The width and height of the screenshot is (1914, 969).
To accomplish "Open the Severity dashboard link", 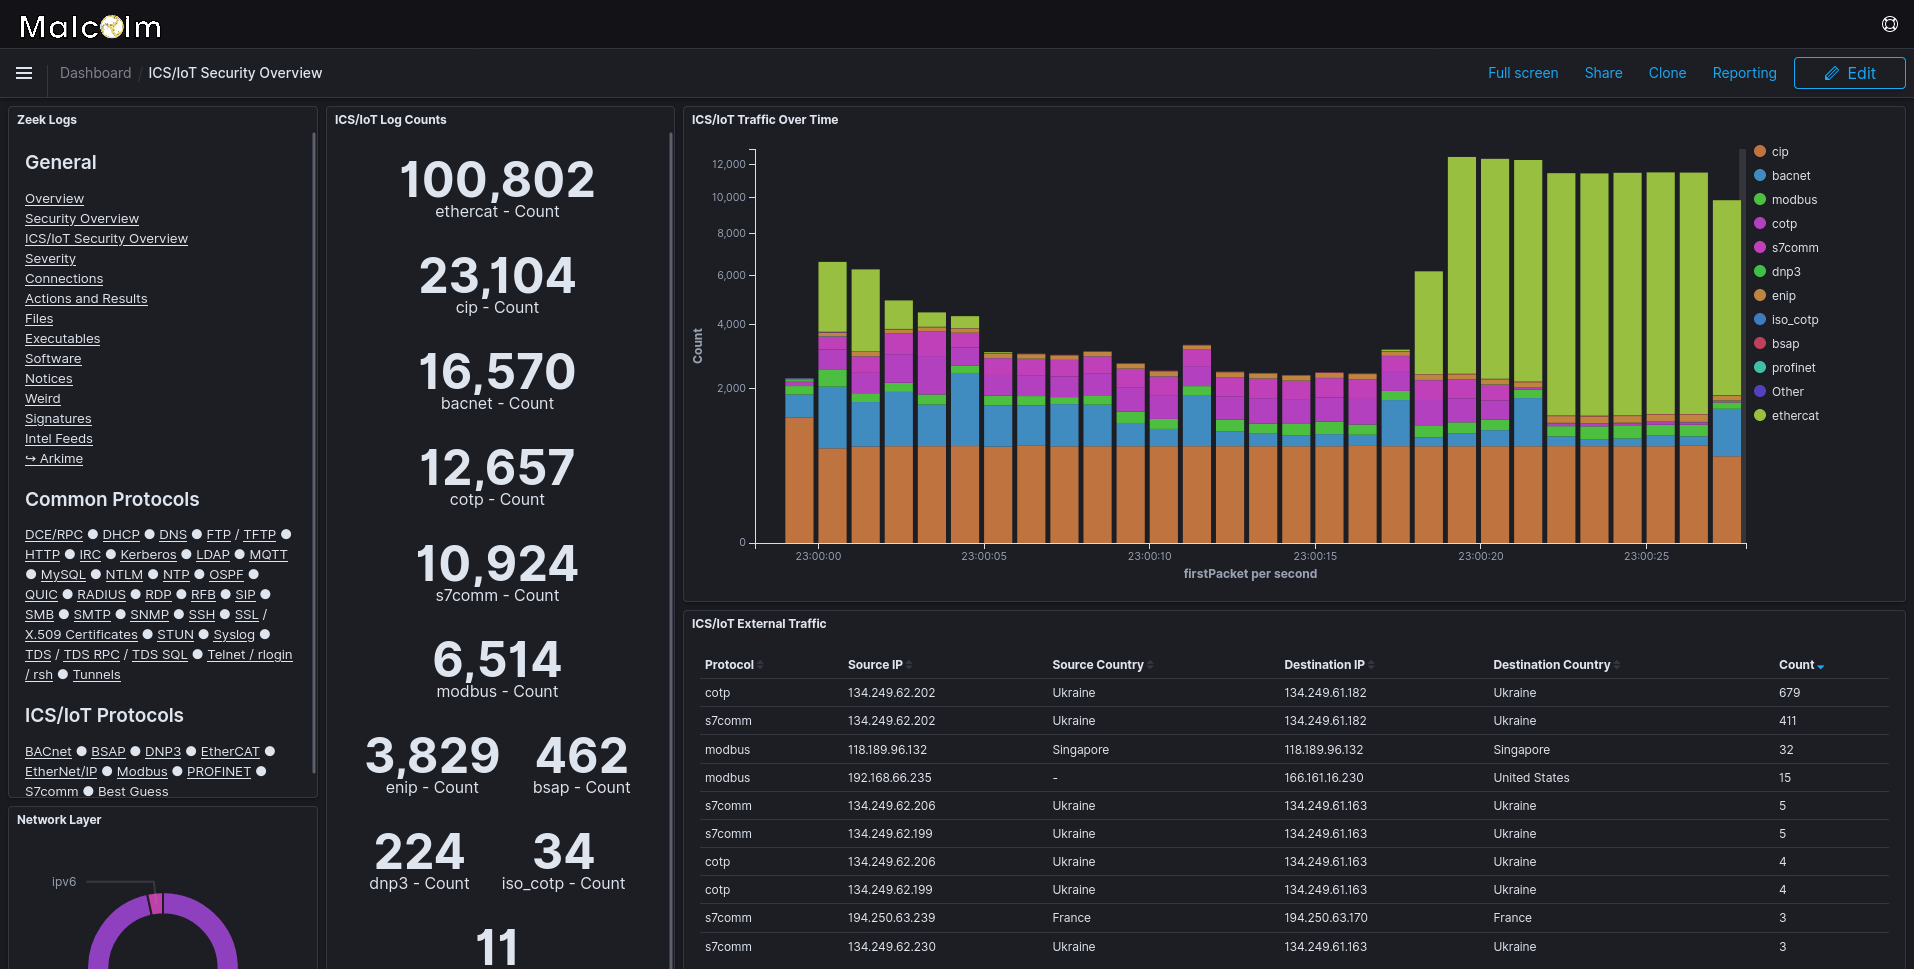I will tap(49, 258).
